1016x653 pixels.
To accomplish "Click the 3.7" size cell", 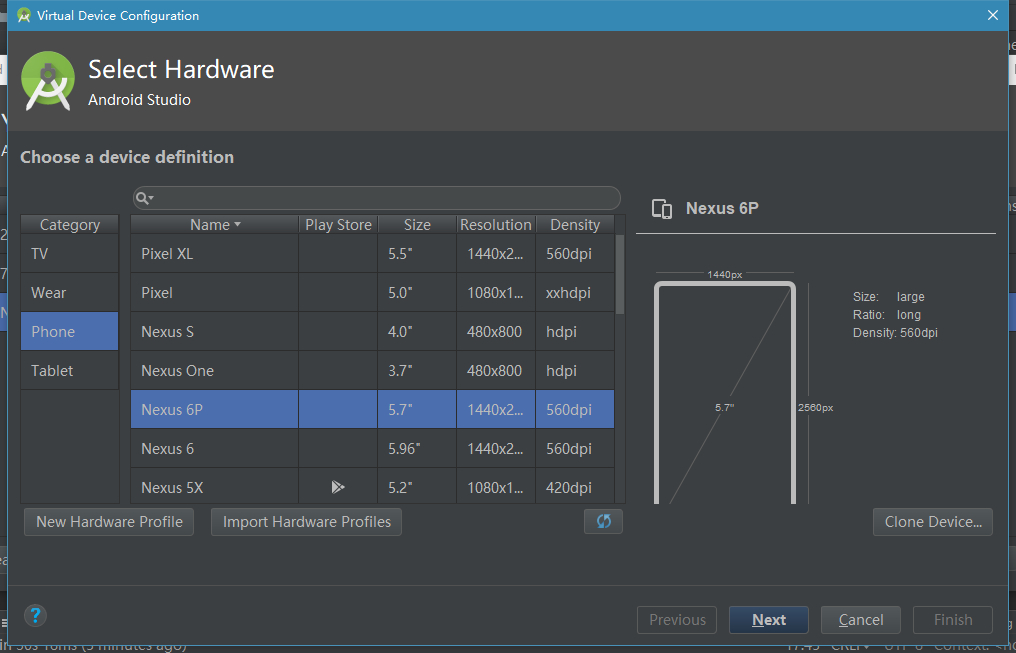I will point(417,370).
